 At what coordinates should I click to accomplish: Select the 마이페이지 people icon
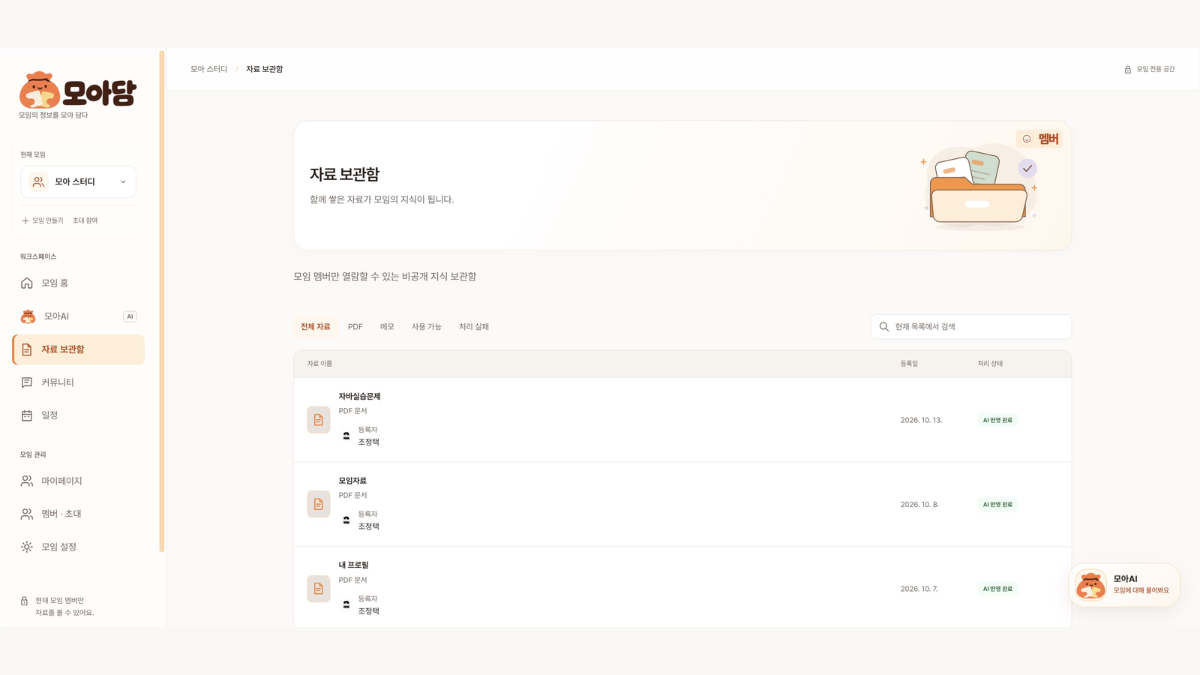[x=27, y=481]
